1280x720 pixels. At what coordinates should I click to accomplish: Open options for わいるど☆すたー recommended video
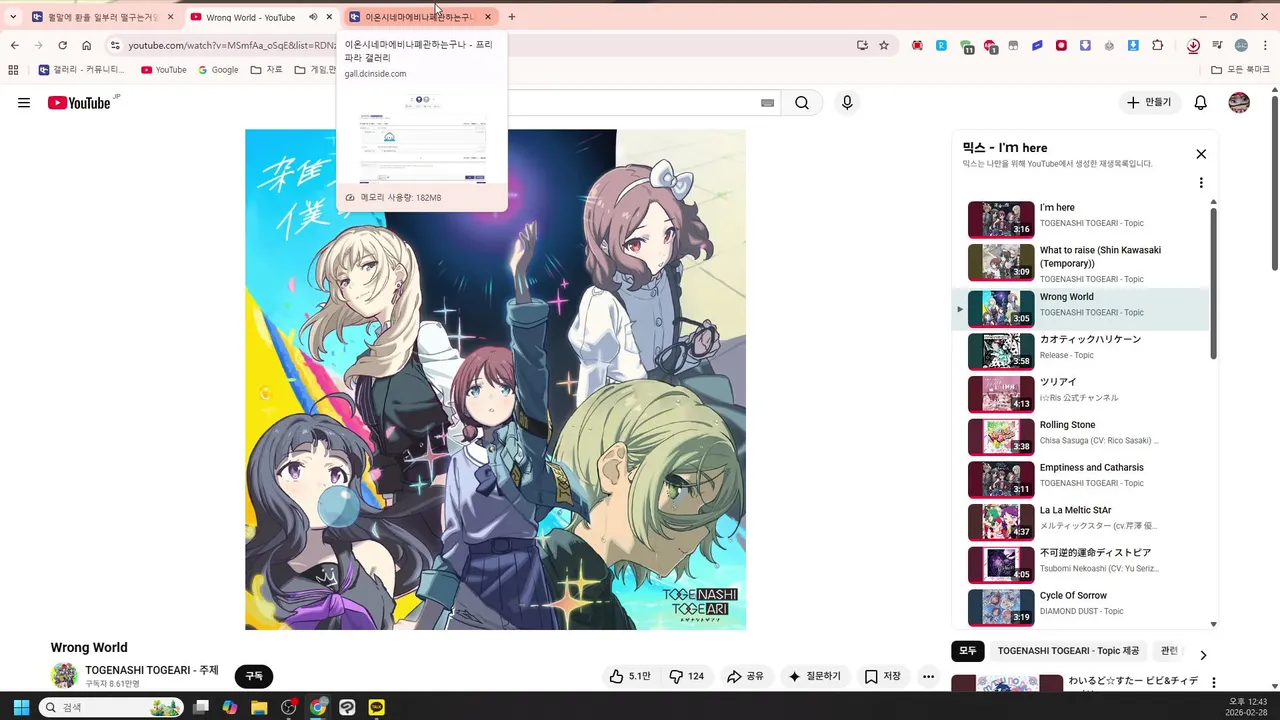click(x=1214, y=683)
